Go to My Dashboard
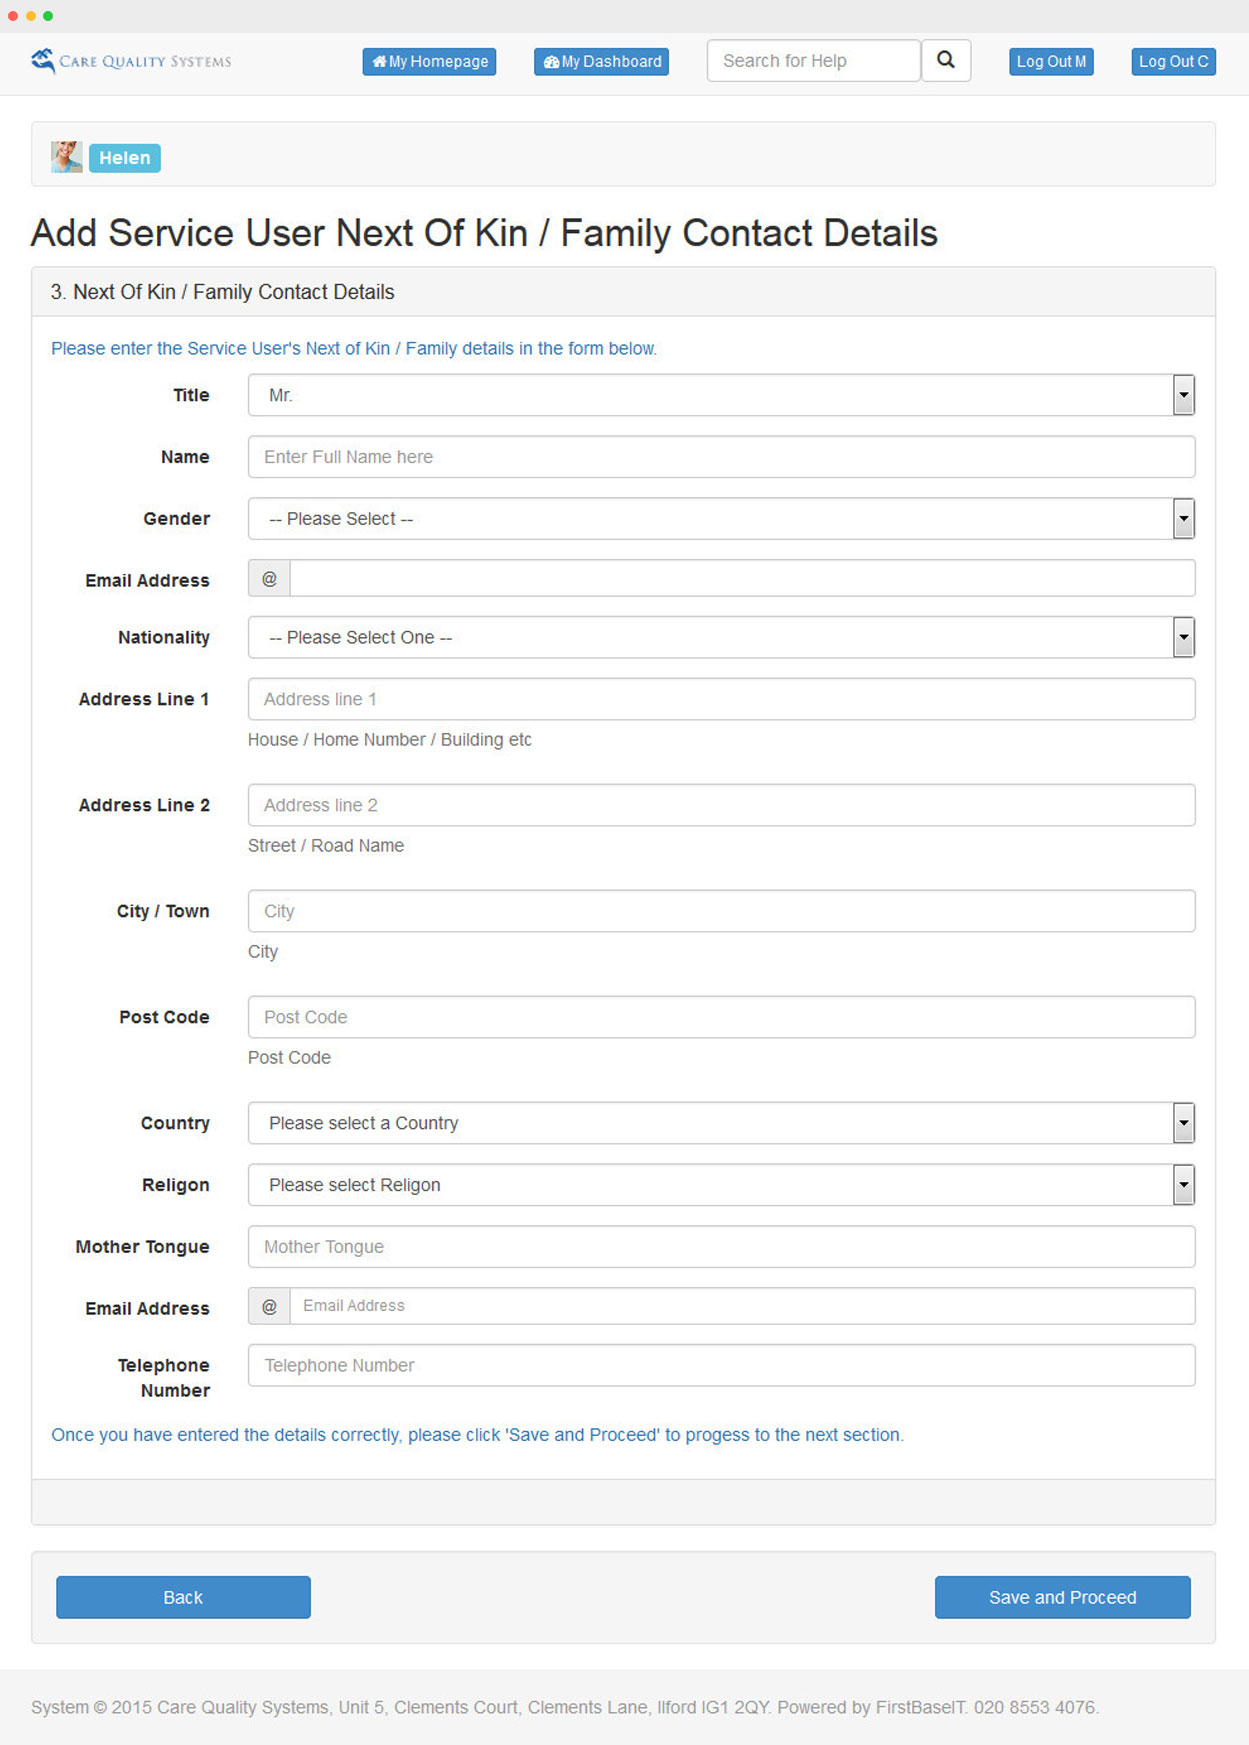This screenshot has width=1249, height=1745. click(x=601, y=61)
